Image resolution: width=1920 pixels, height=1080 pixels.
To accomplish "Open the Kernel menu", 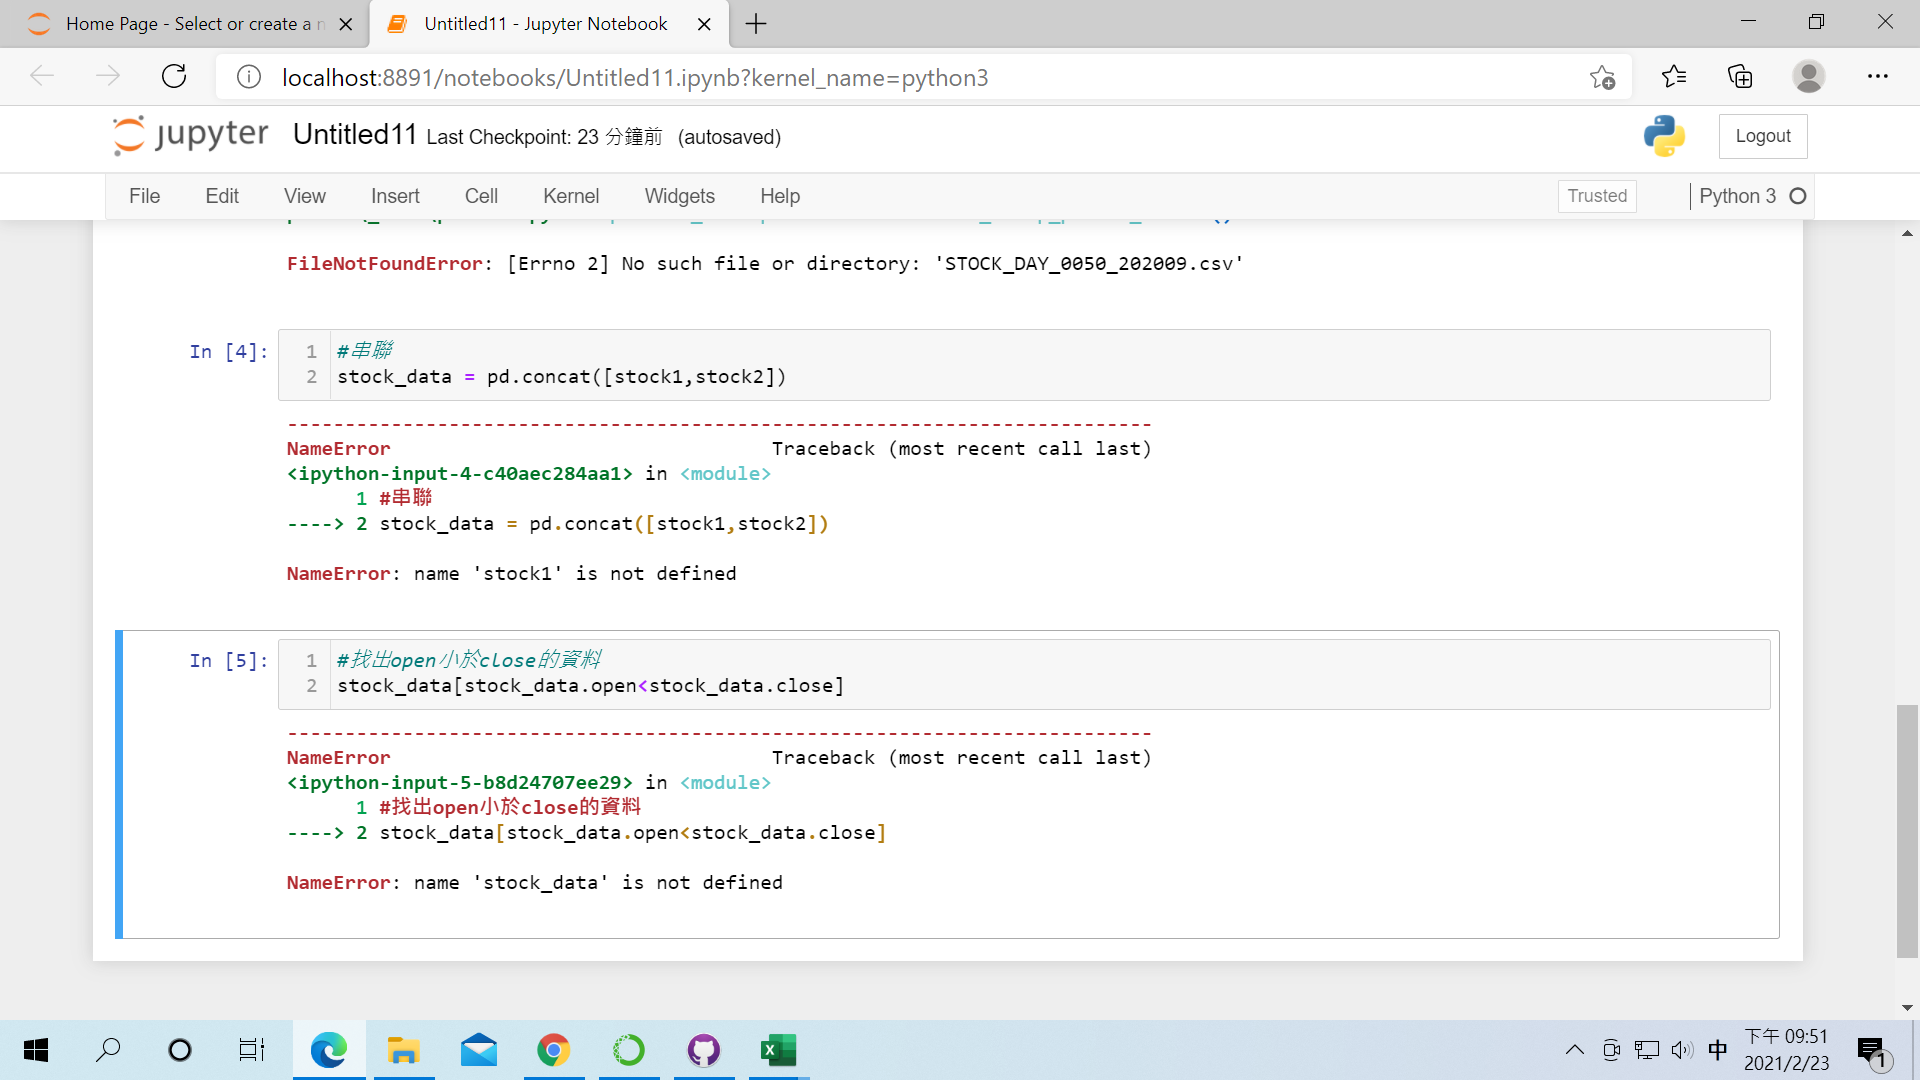I will [571, 196].
